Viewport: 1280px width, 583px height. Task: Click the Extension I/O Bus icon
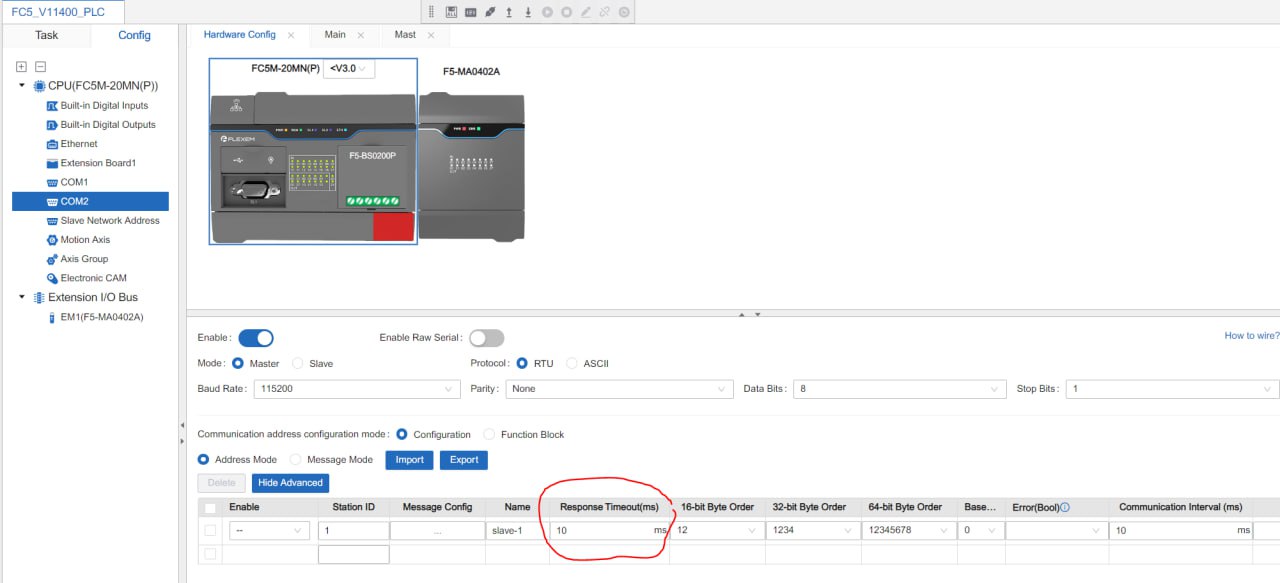(x=39, y=297)
